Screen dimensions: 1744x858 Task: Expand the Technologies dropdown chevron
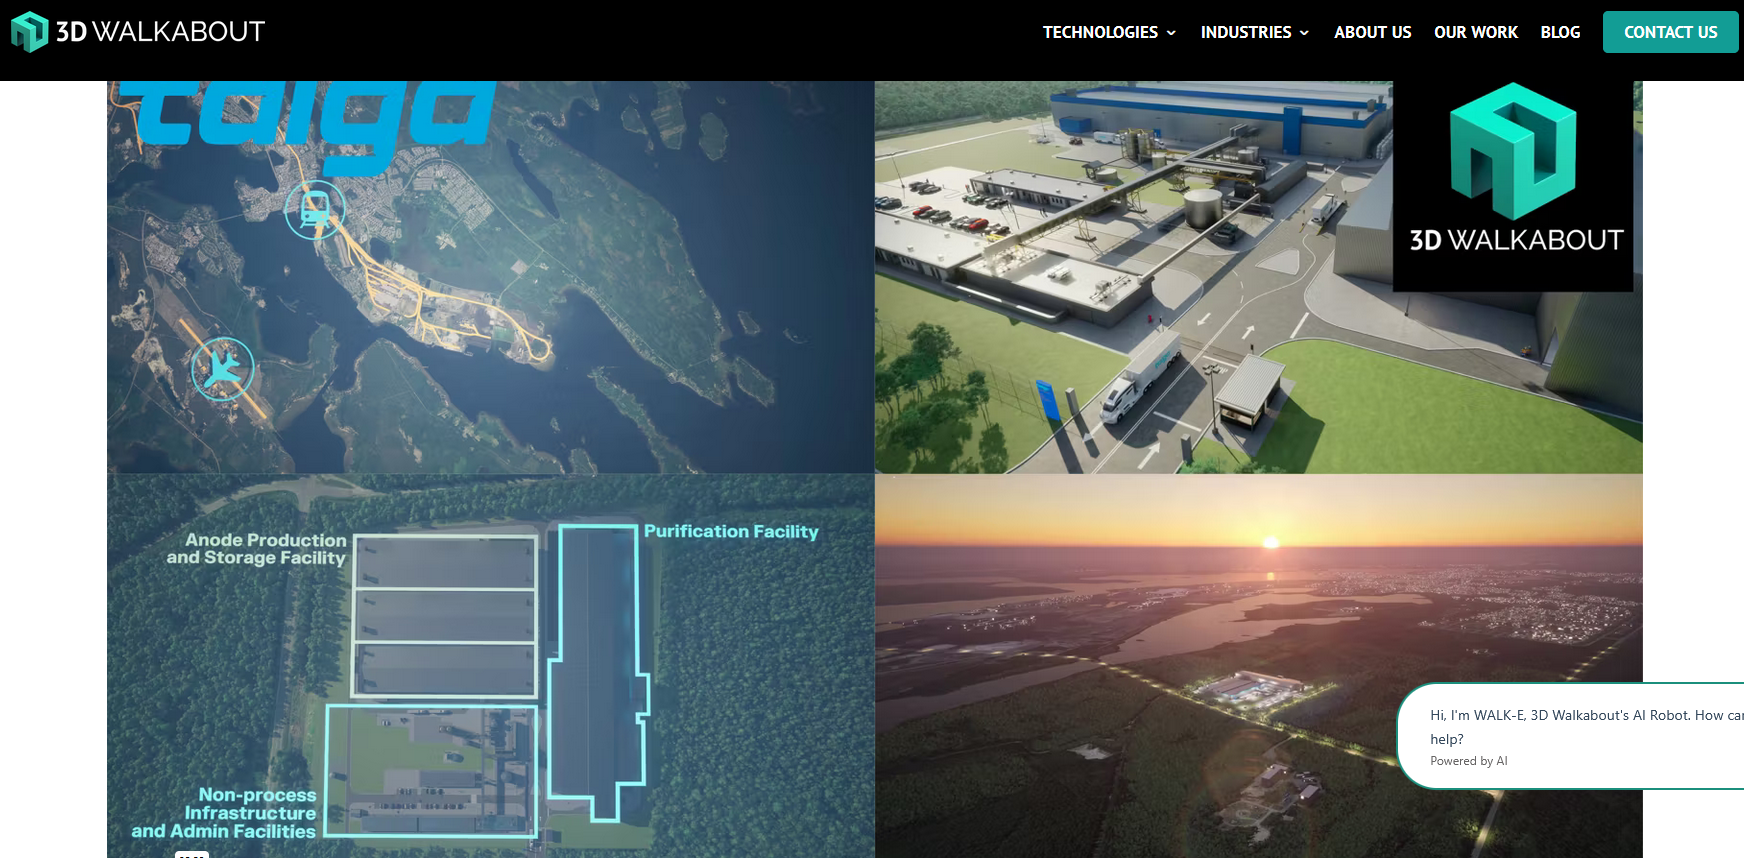tap(1171, 33)
